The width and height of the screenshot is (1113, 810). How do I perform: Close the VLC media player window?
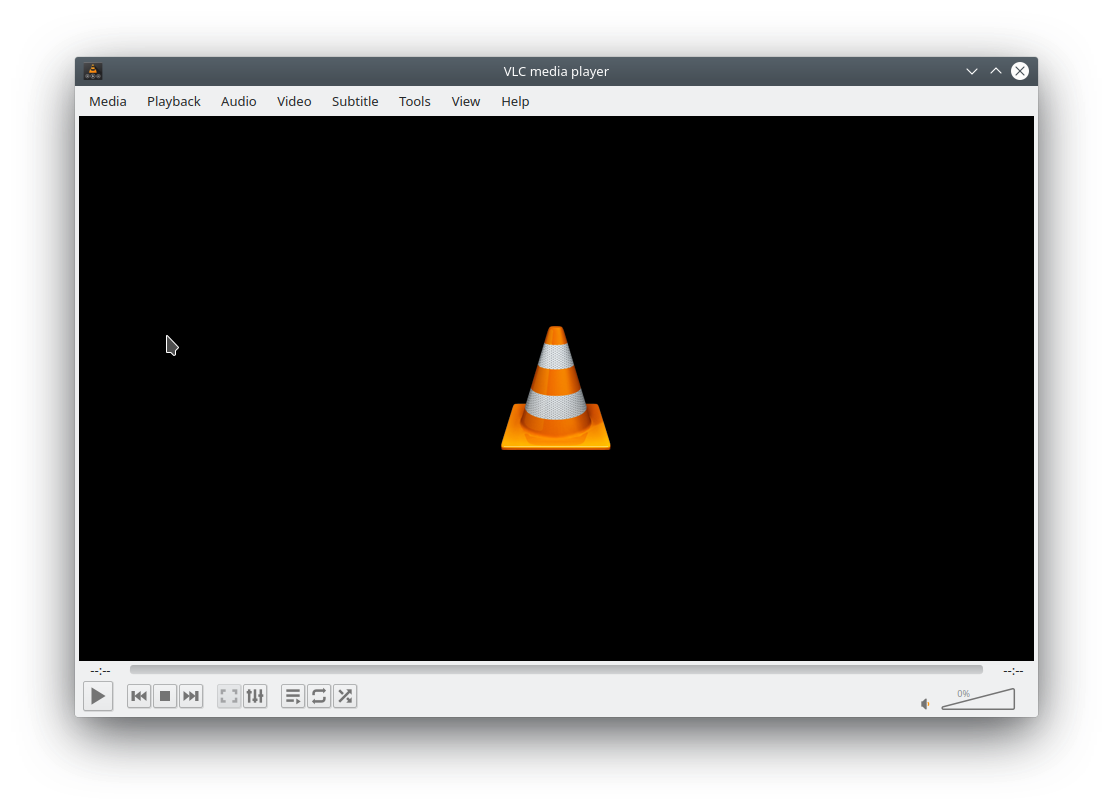tap(1020, 71)
